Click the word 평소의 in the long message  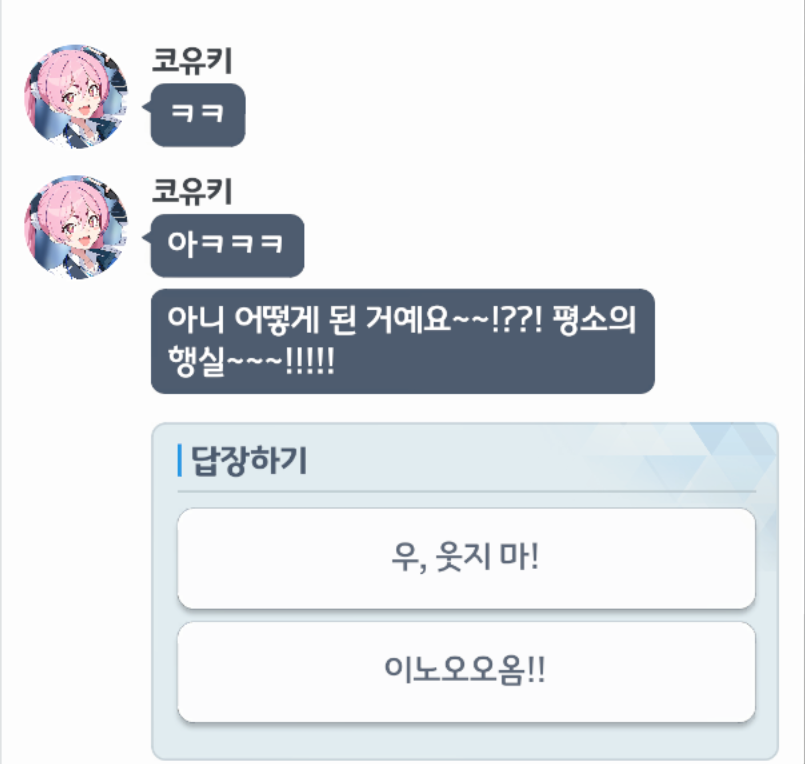(594, 320)
